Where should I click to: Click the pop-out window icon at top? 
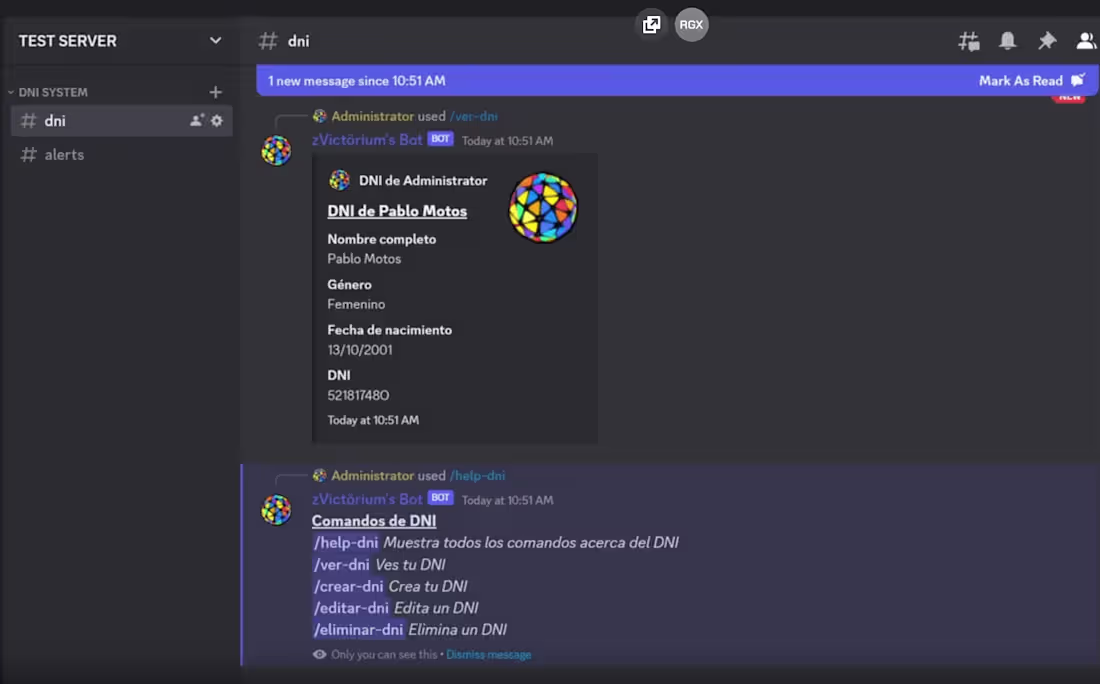(x=652, y=22)
